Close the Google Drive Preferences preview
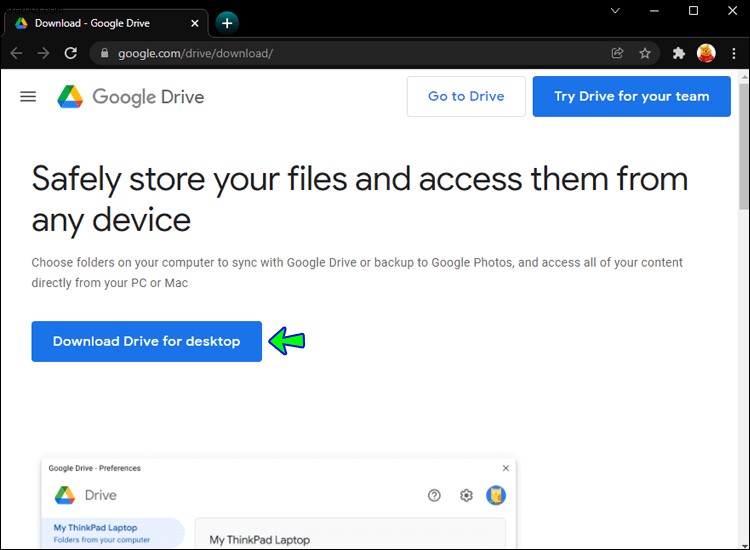The height and width of the screenshot is (550, 750). tap(506, 468)
